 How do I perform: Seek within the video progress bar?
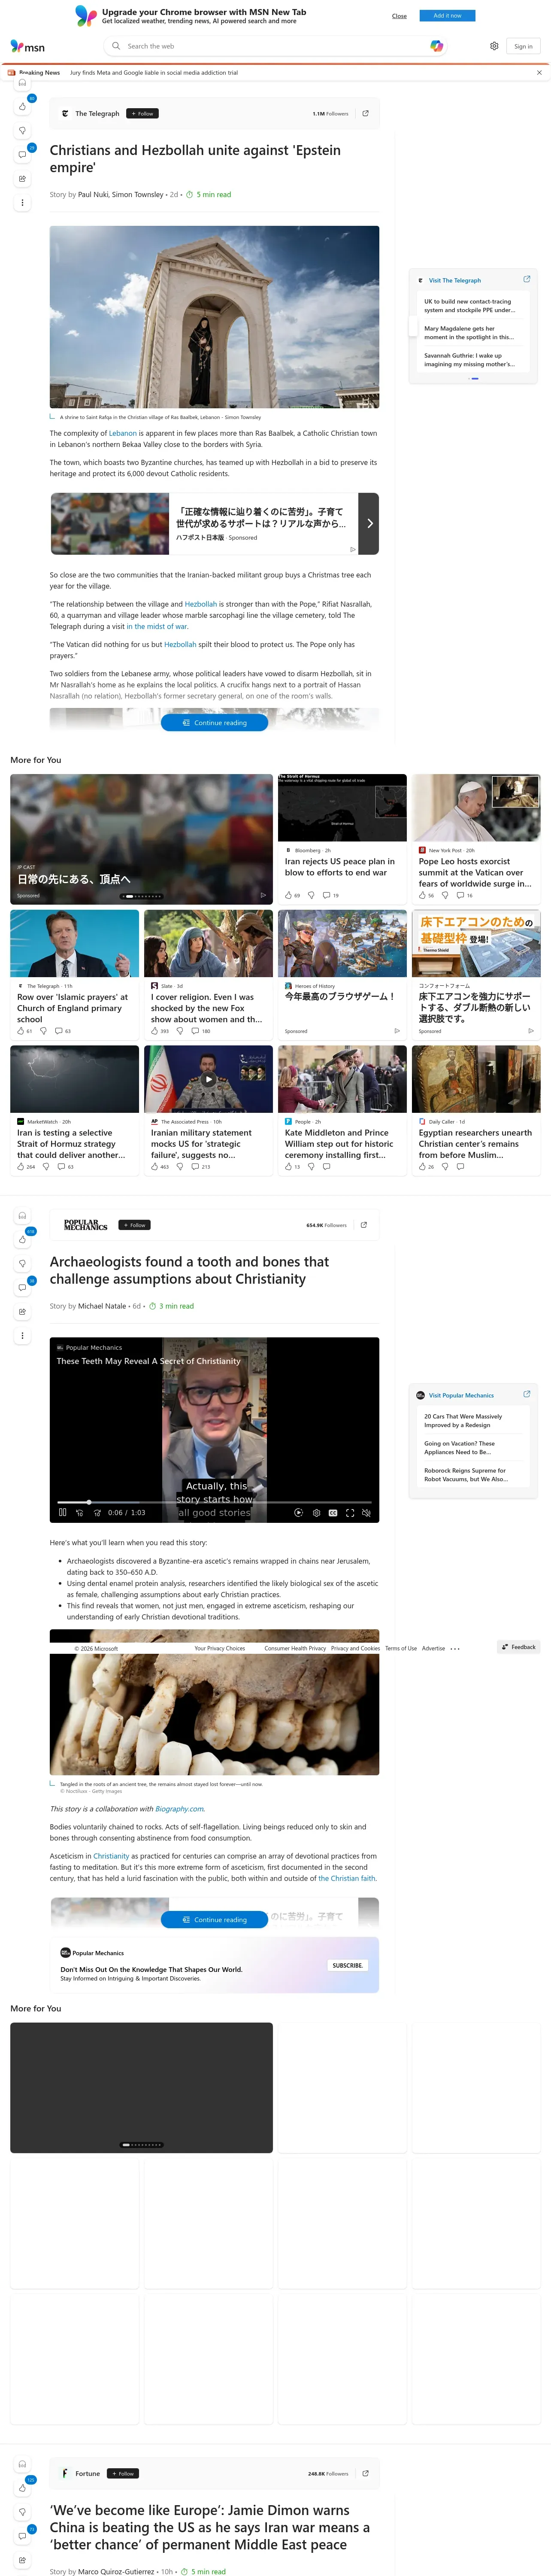pyautogui.click(x=214, y=1501)
